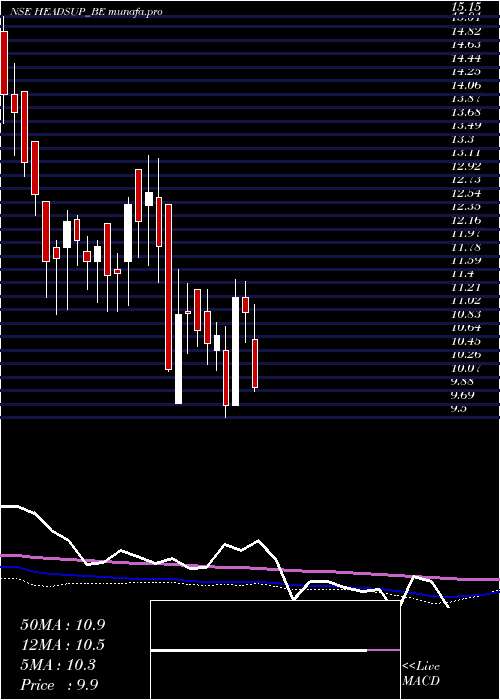The height and width of the screenshot is (700, 500).
Task: Click the 10.45 price axis label
Action: [466, 342]
